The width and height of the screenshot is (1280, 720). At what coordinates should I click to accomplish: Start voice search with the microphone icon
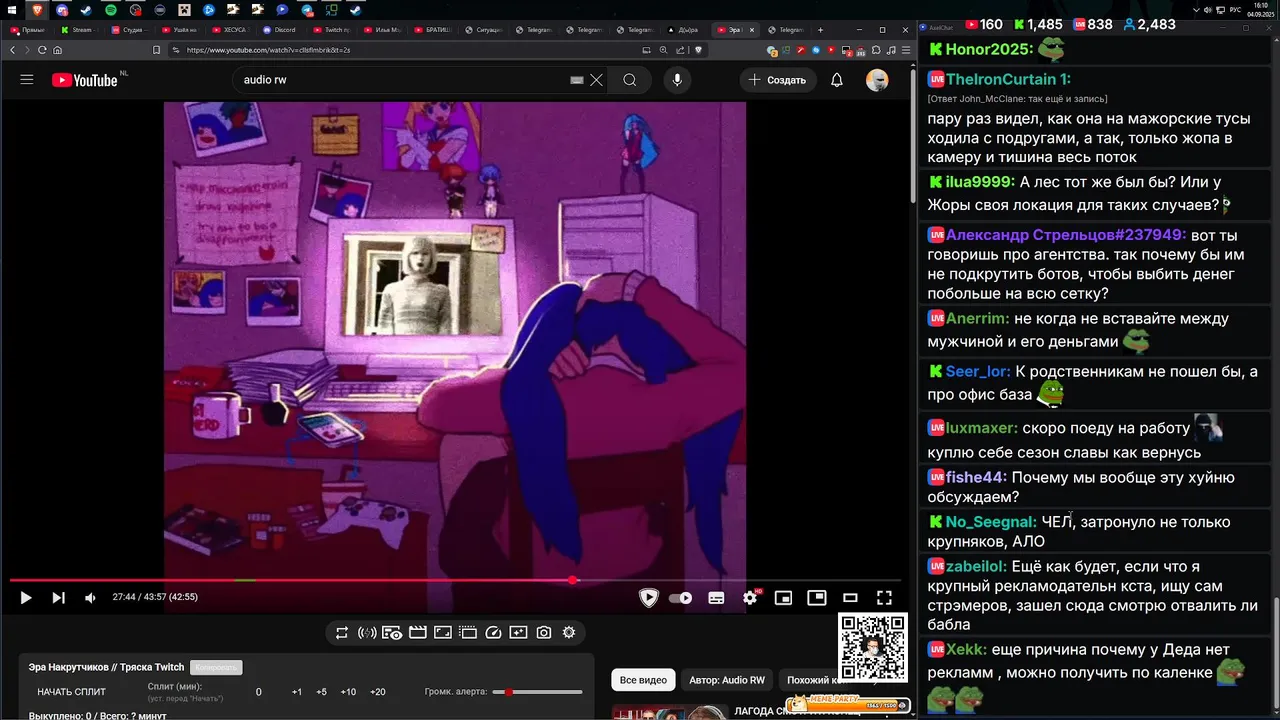677,80
